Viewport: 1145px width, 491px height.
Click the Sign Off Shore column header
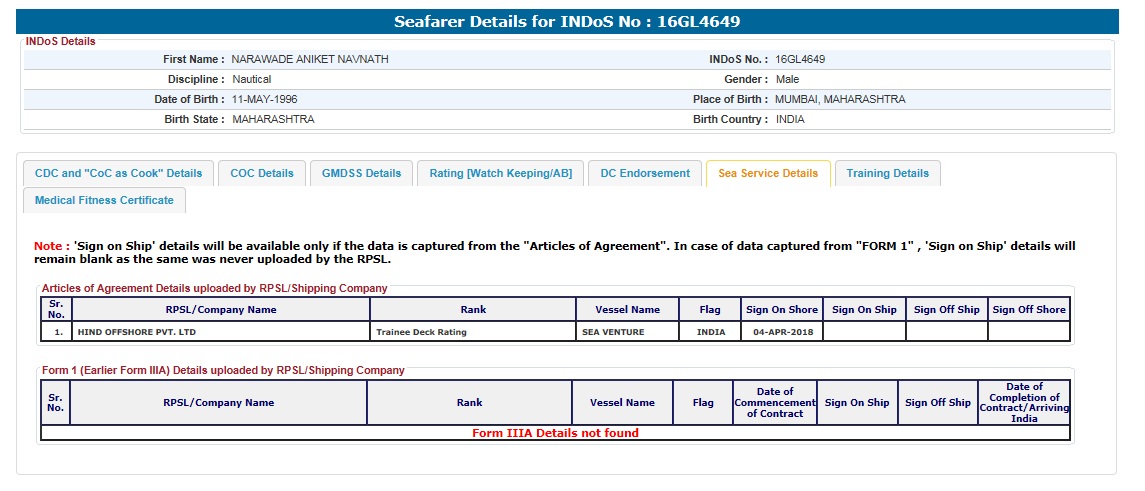click(x=1029, y=310)
